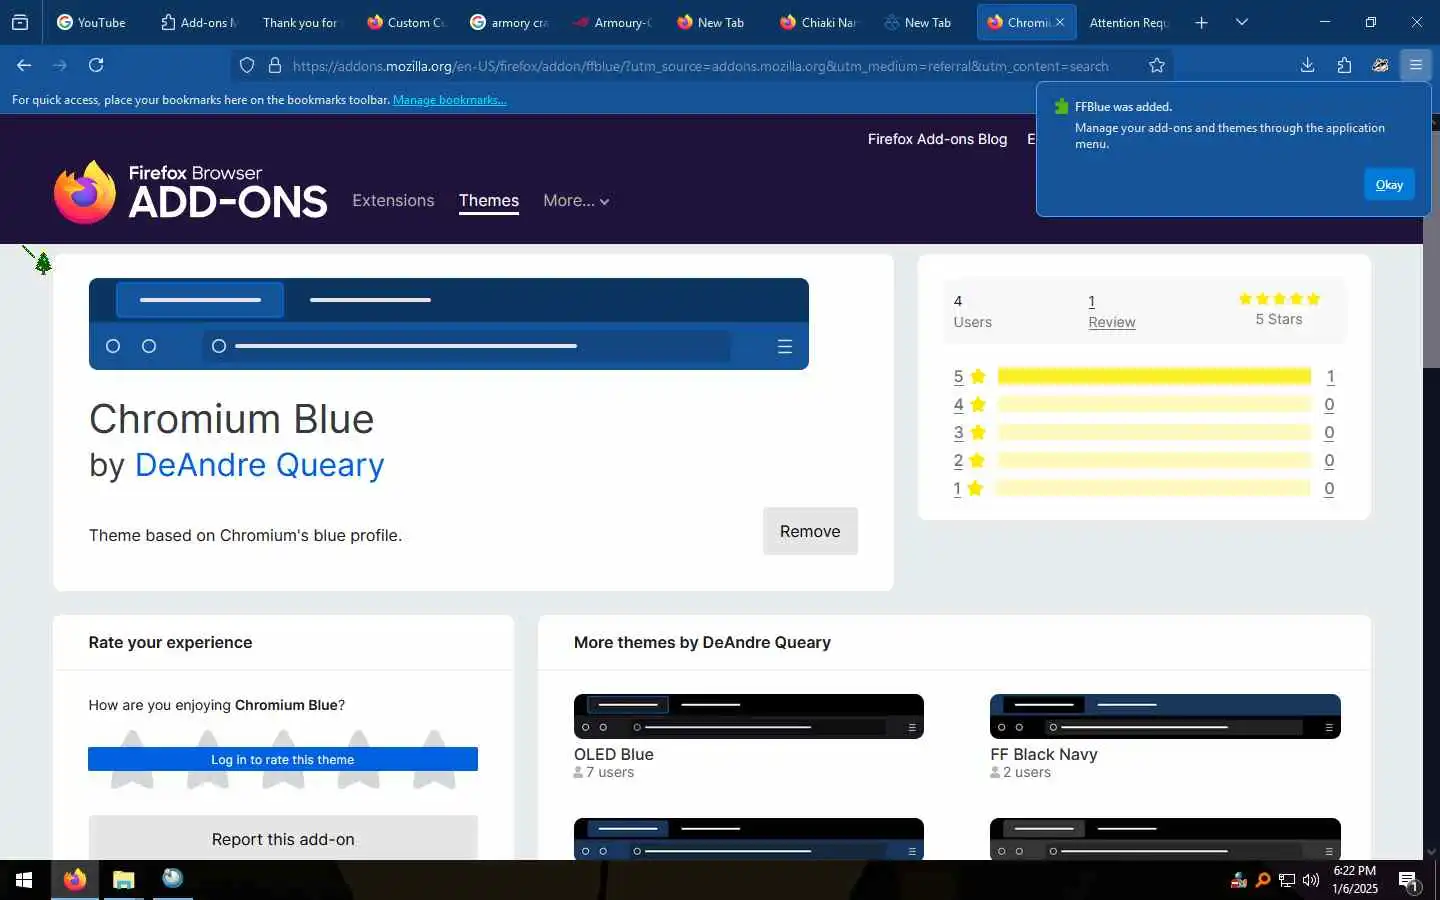
Task: Switch to the Custom C tab
Action: 405,22
